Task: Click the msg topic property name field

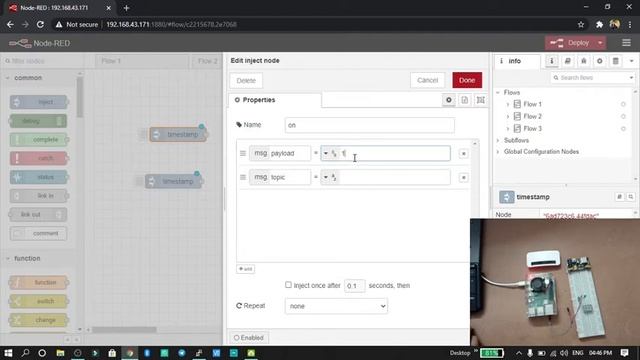Action: 280,177
